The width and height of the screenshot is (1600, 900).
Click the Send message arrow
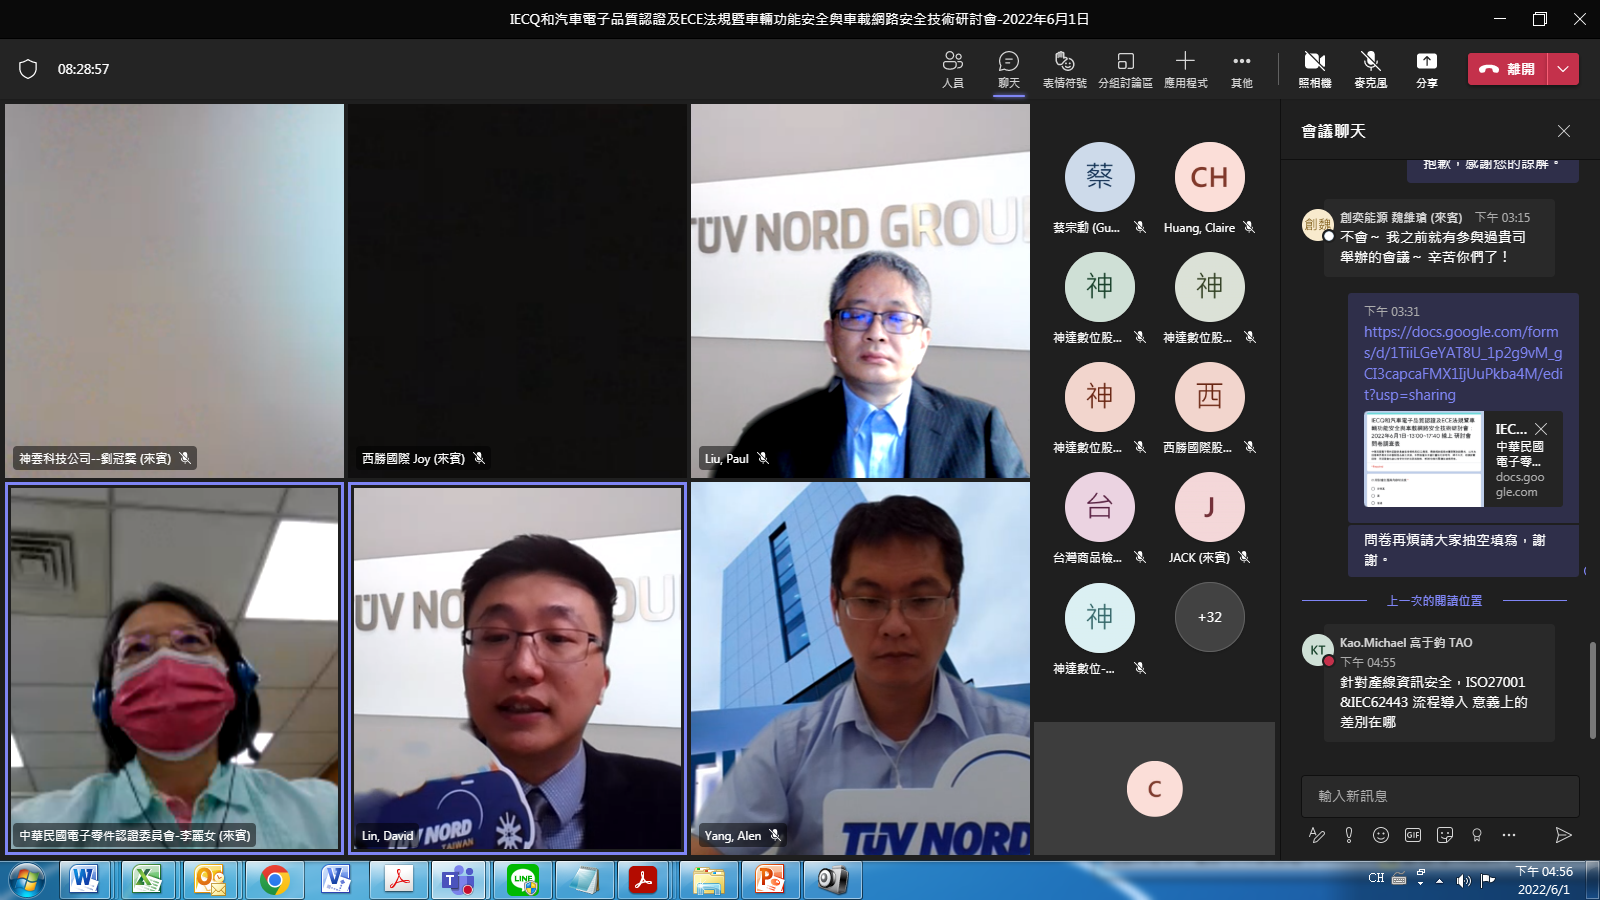[x=1564, y=835]
